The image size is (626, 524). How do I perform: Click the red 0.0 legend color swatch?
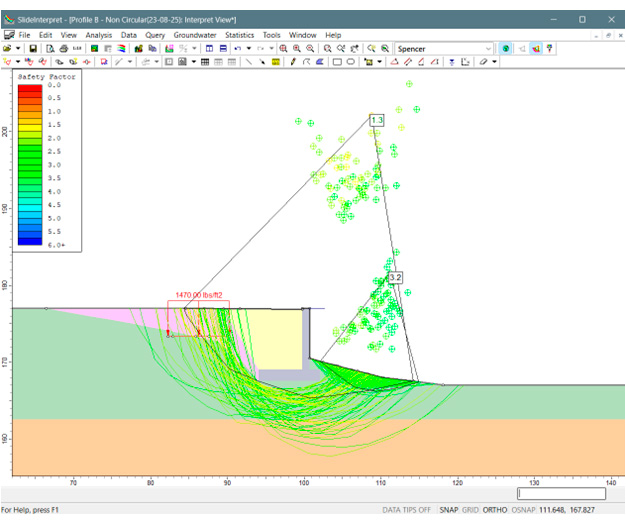(30, 87)
